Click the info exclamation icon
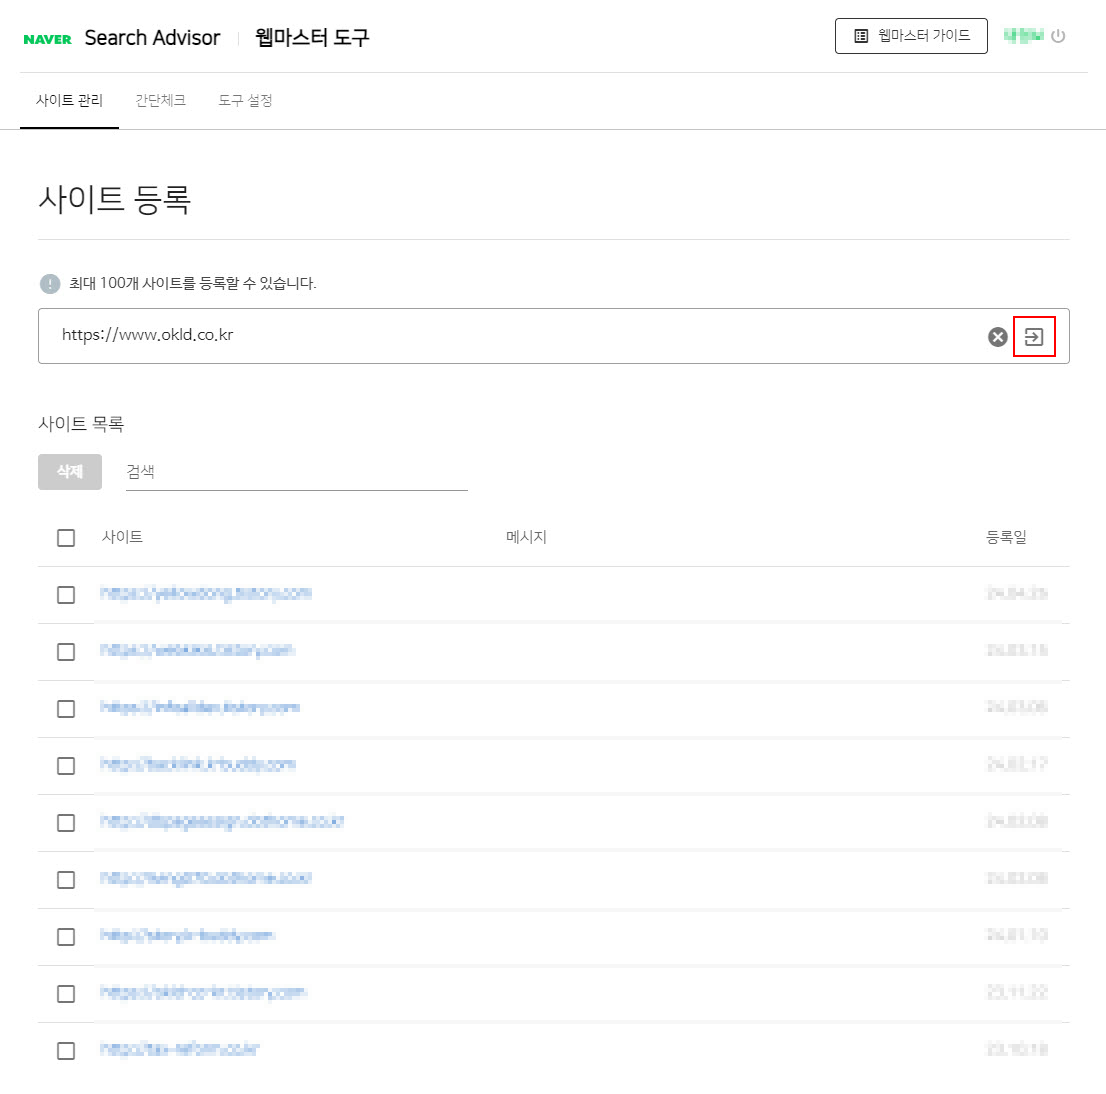Viewport: 1106px width, 1094px height. click(x=50, y=284)
